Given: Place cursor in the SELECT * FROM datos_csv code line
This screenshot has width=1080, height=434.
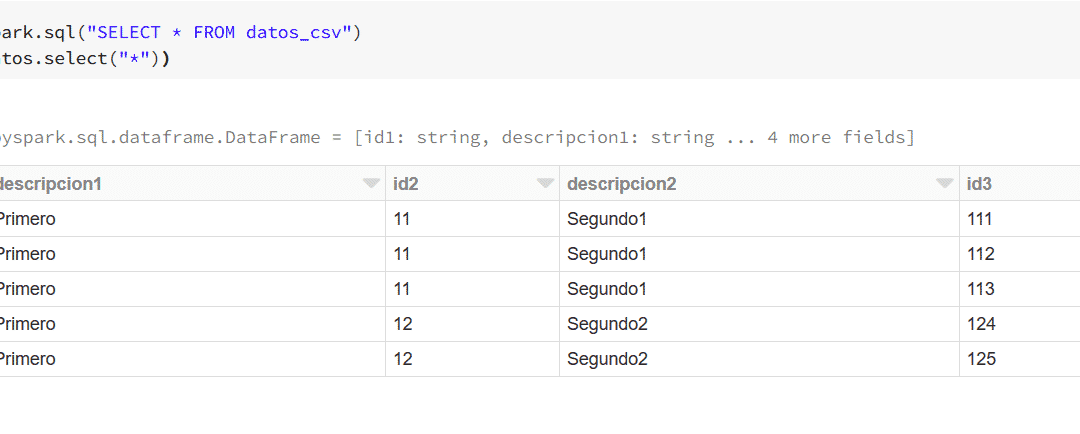Looking at the screenshot, I should pyautogui.click(x=180, y=32).
